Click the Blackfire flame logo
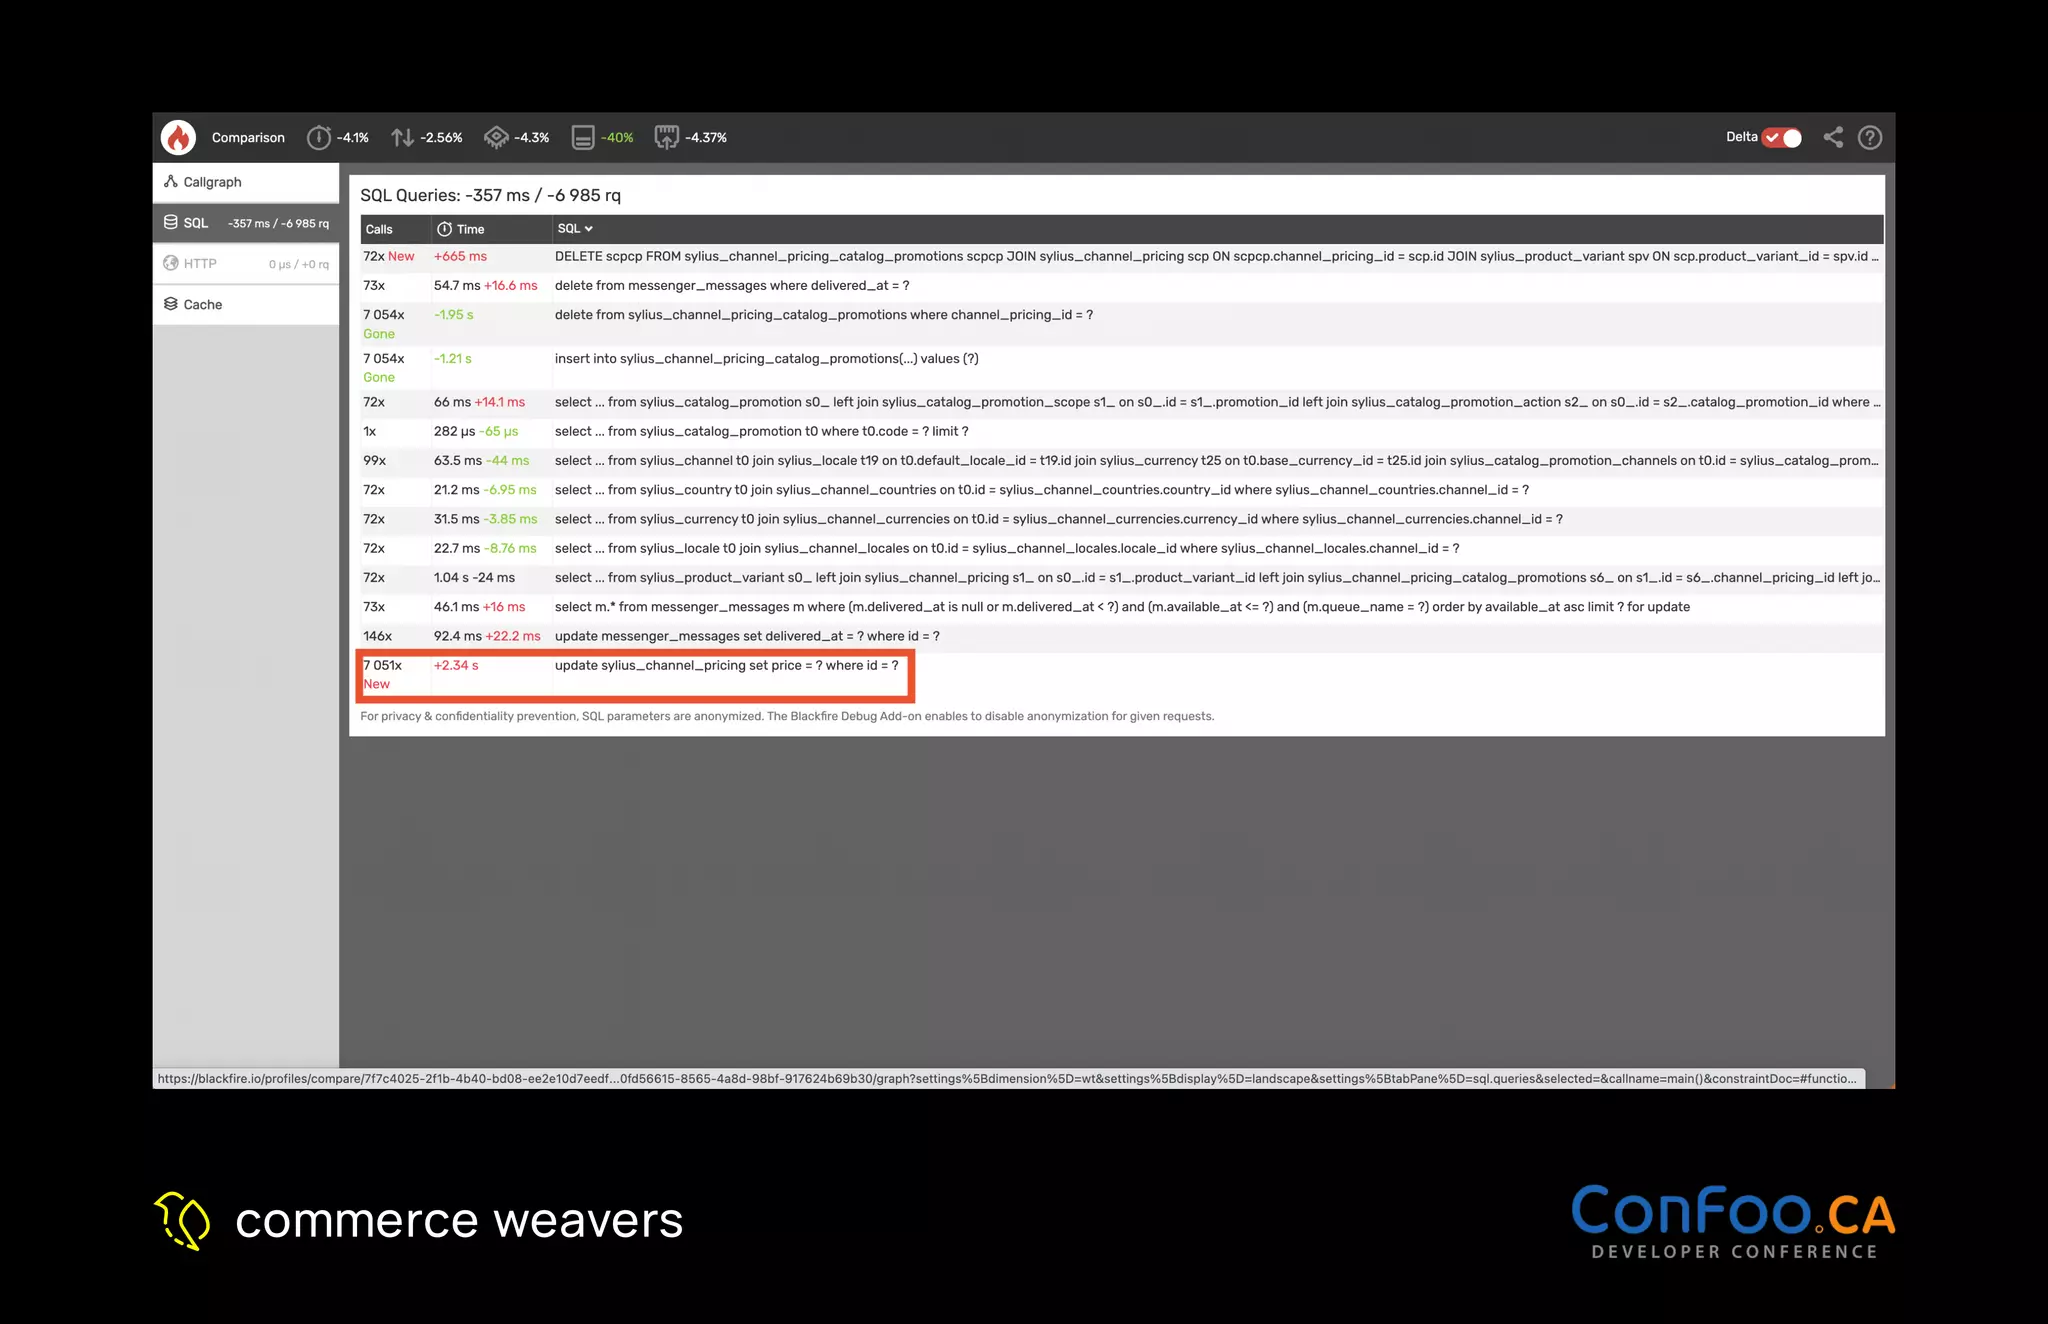 [179, 137]
